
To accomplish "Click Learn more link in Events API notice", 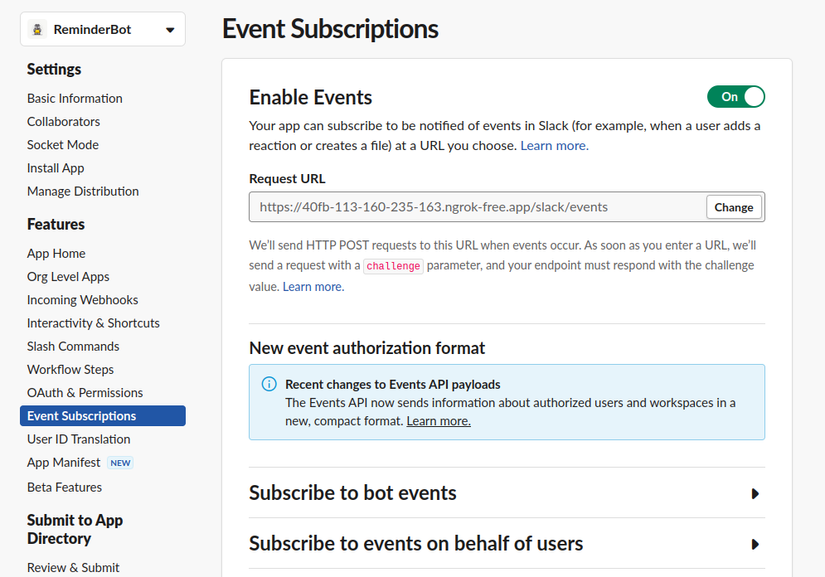I will (x=438, y=421).
